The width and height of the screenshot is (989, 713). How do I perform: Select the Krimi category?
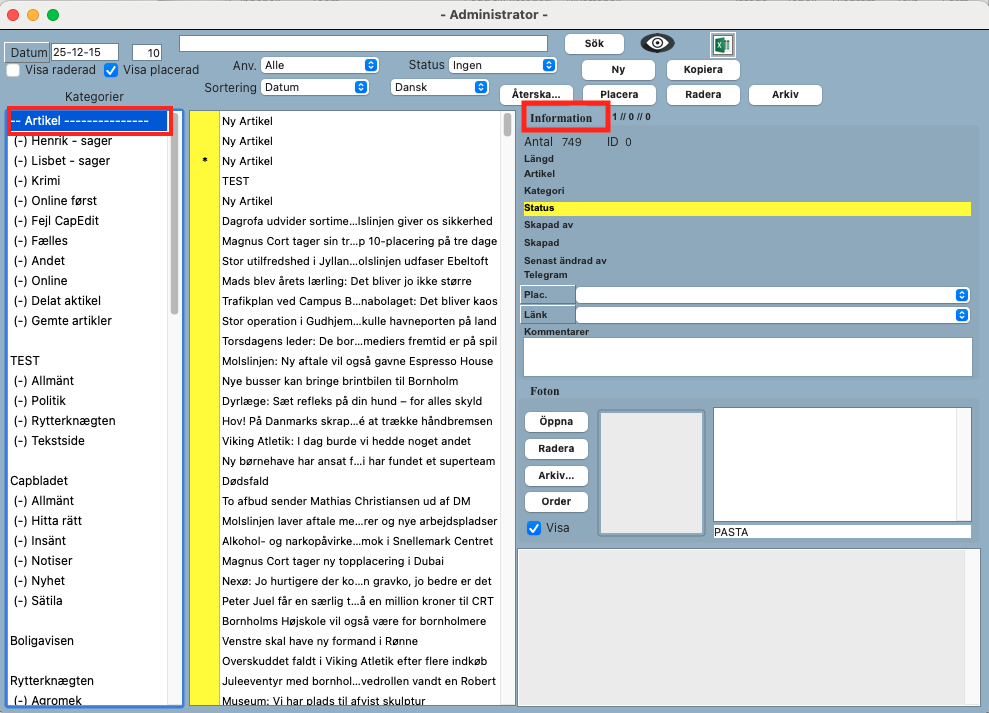45,181
